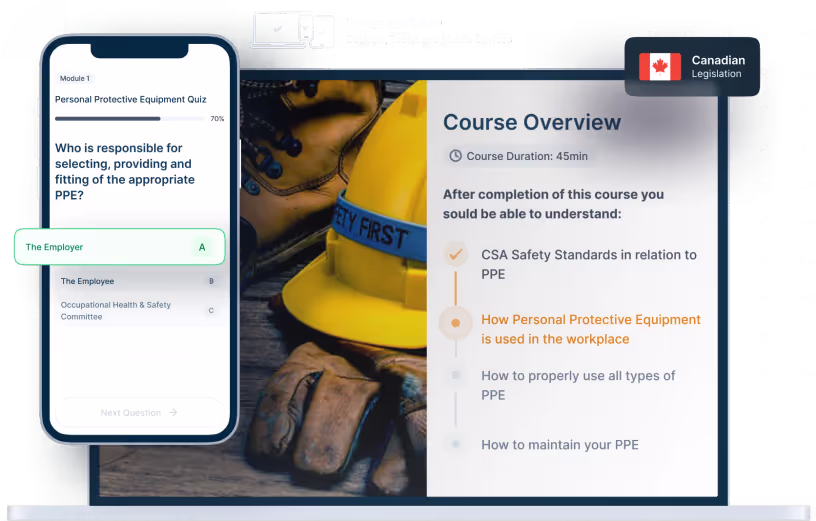The width and height of the screenshot is (816, 521).
Task: Click the orange checkmark for CSA Safety Standards
Action: point(455,255)
